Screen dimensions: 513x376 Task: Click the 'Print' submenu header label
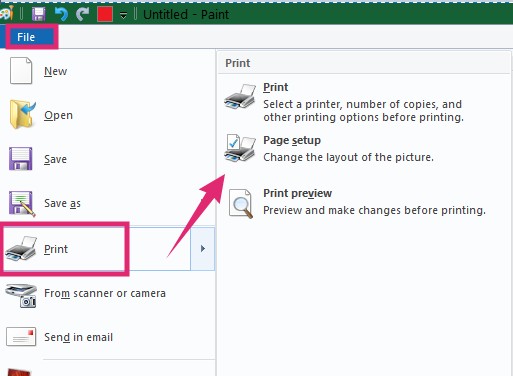click(238, 63)
